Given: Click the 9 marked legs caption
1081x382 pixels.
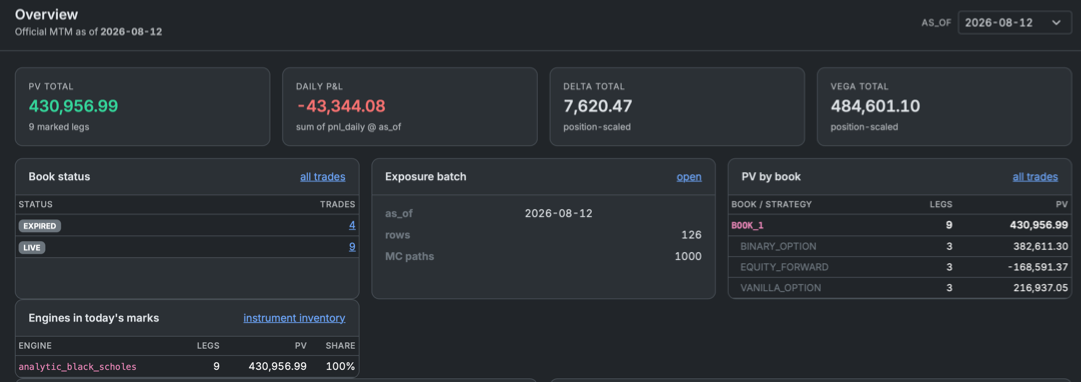Looking at the screenshot, I should click(59, 127).
